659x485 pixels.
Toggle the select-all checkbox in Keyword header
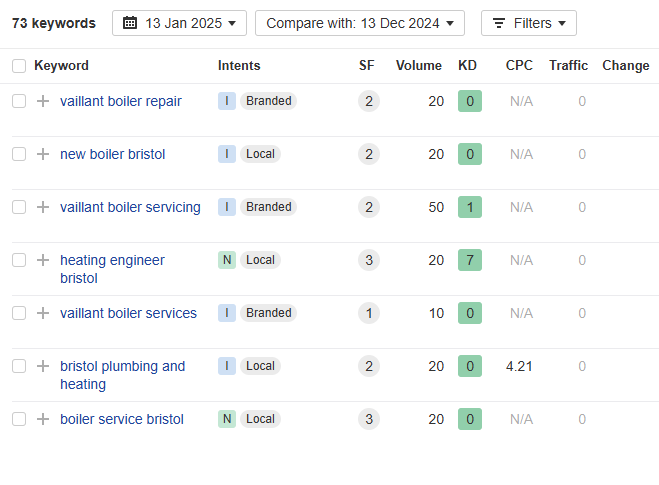pyautogui.click(x=19, y=66)
